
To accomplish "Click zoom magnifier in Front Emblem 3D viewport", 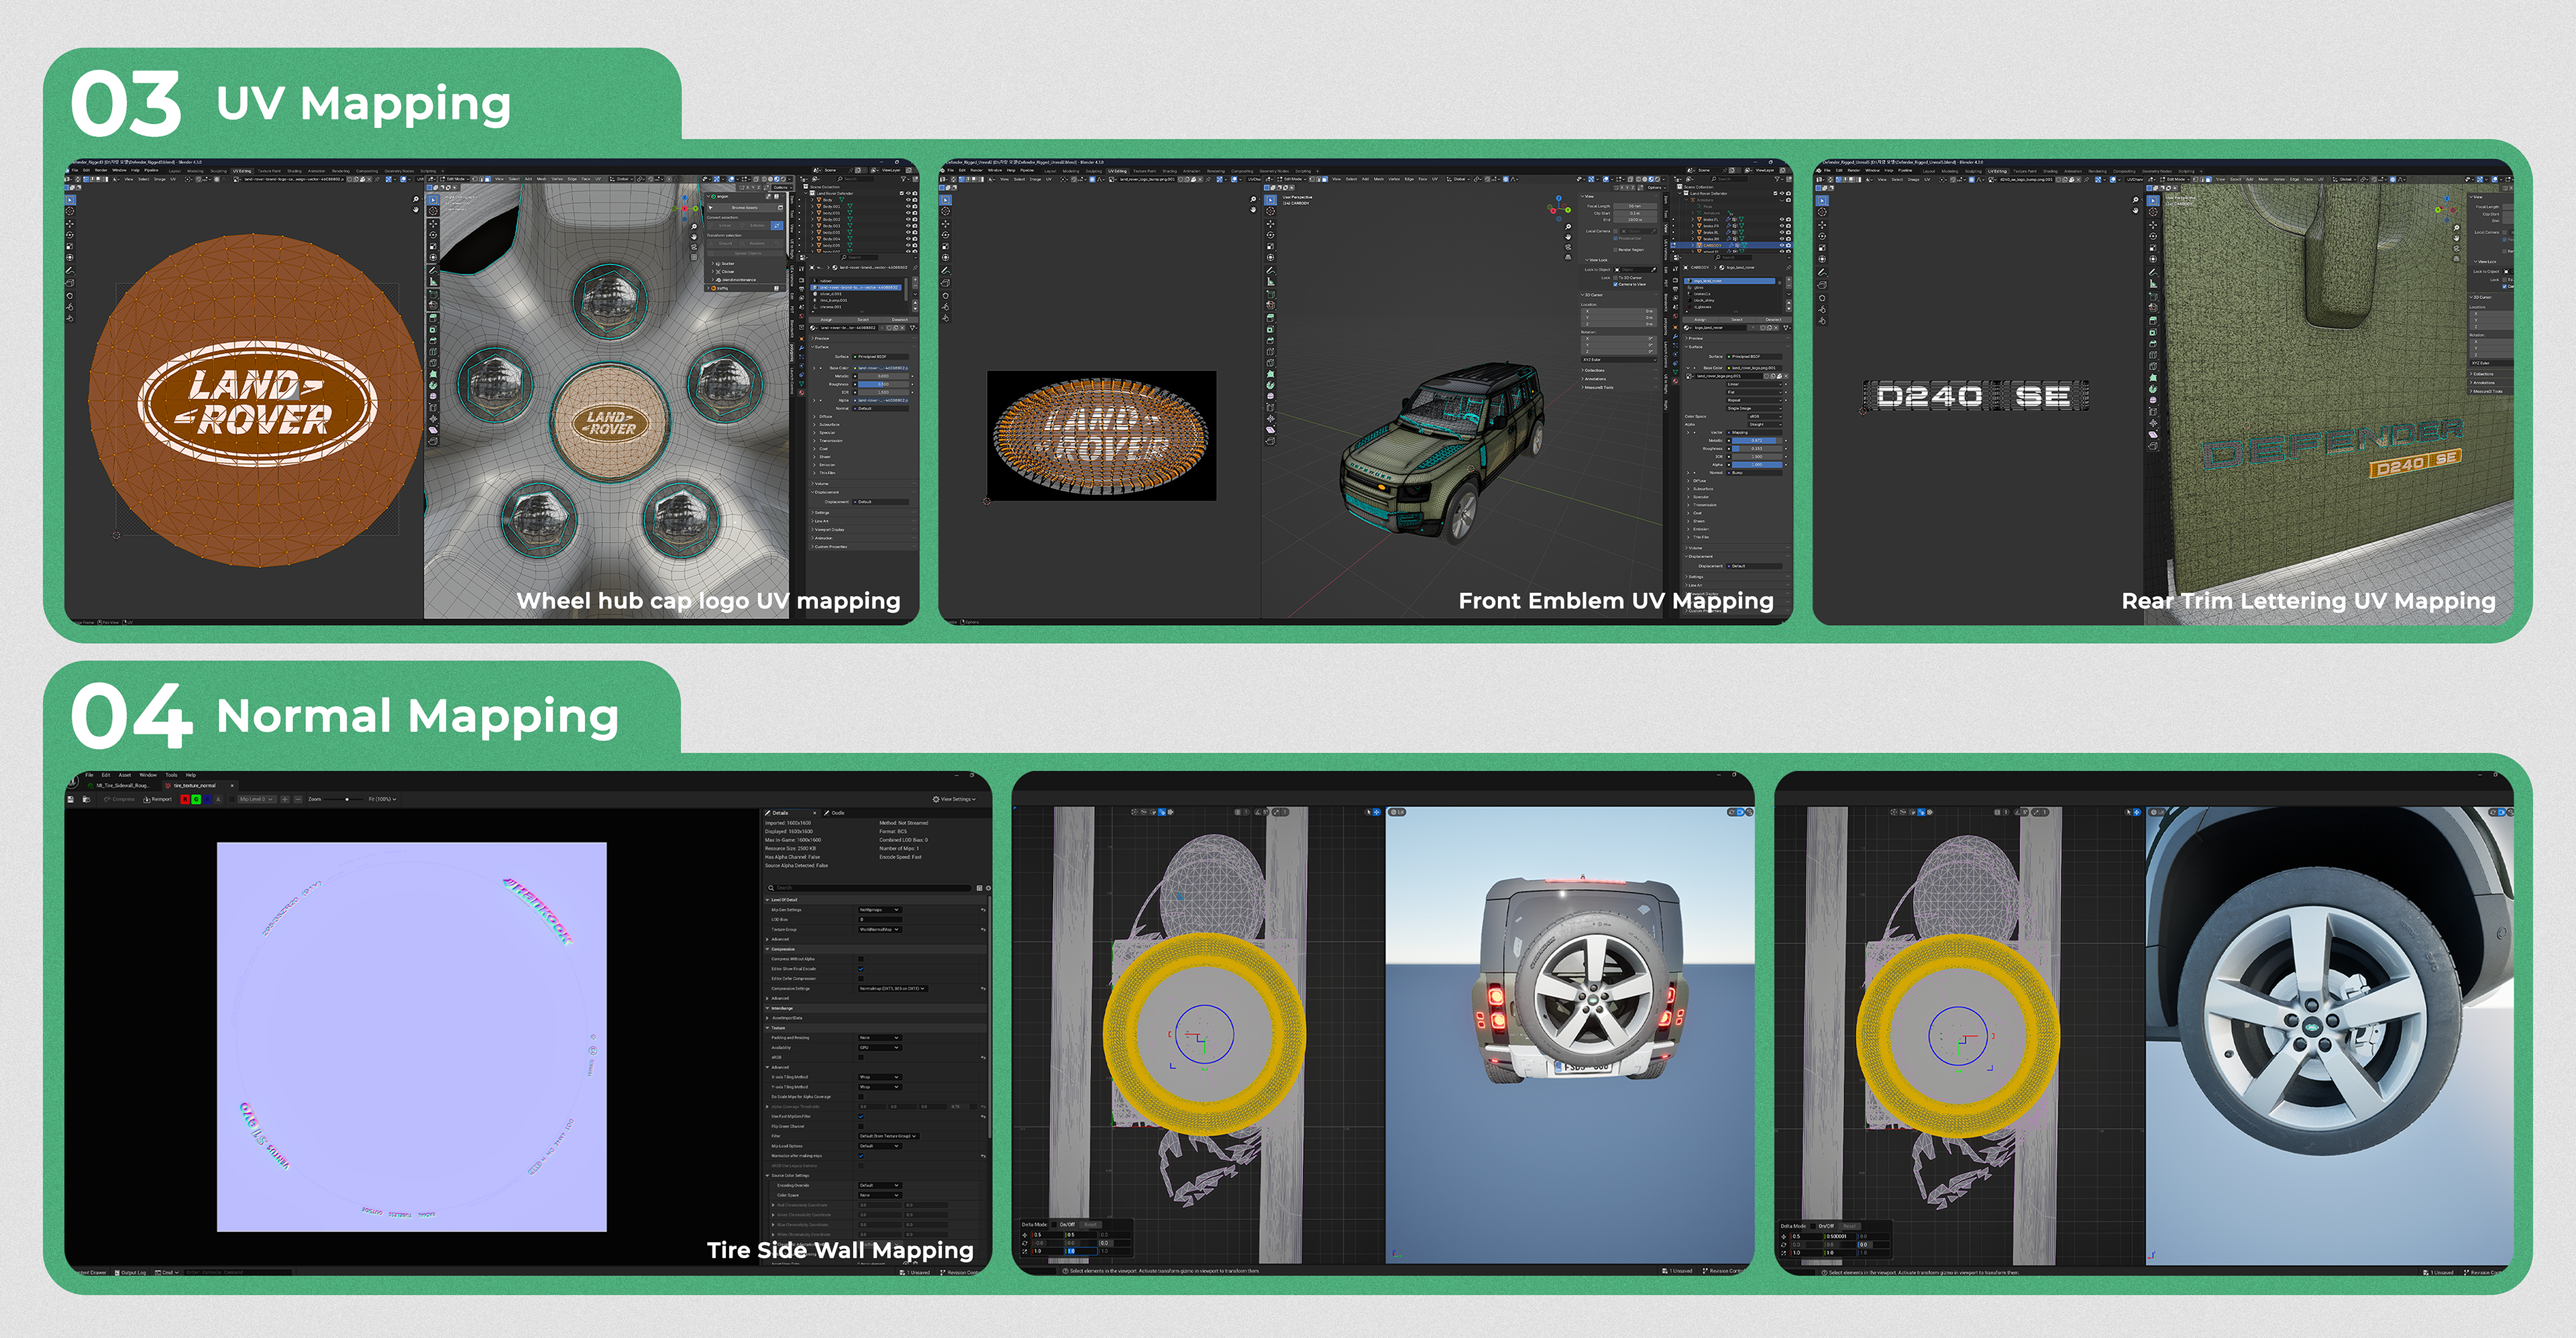I will (1568, 226).
